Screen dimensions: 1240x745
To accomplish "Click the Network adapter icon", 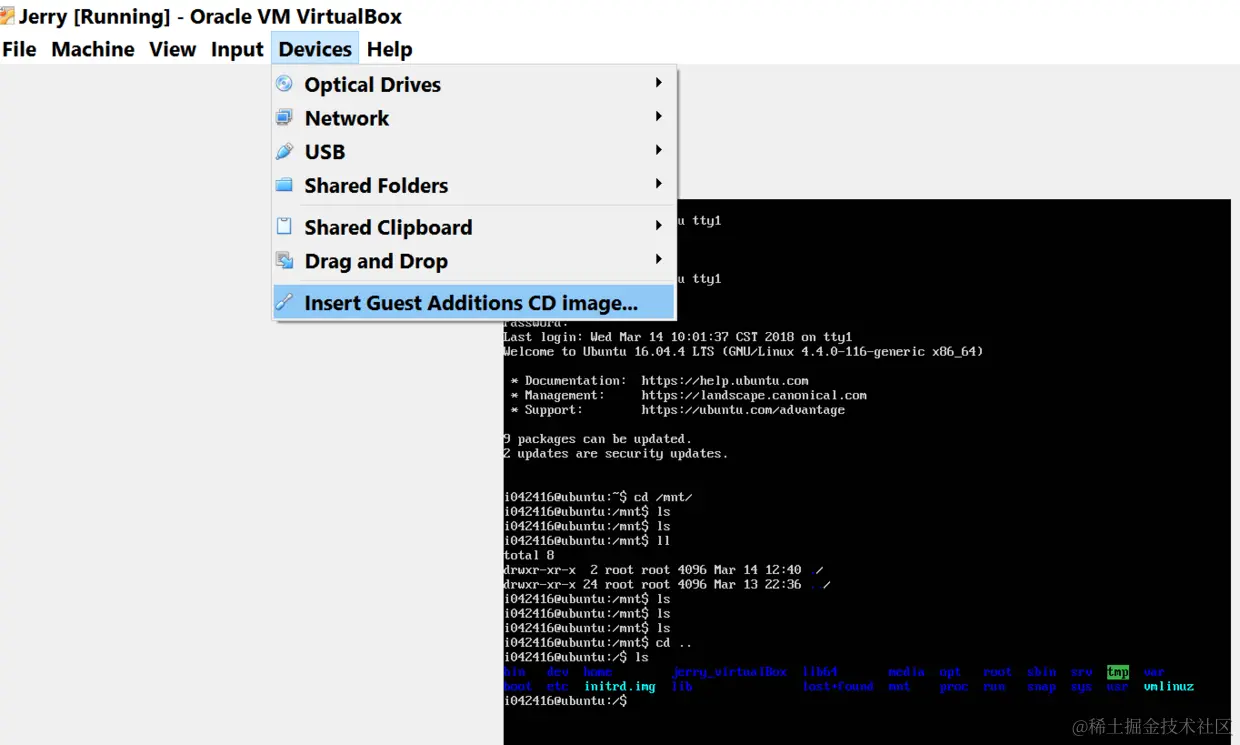I will click(285, 118).
